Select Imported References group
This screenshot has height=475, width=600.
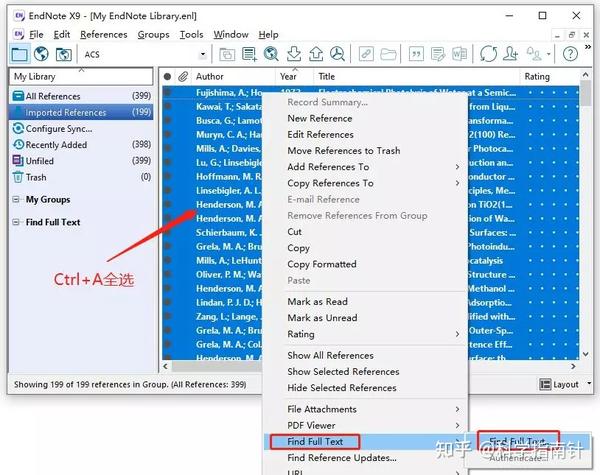point(81,112)
